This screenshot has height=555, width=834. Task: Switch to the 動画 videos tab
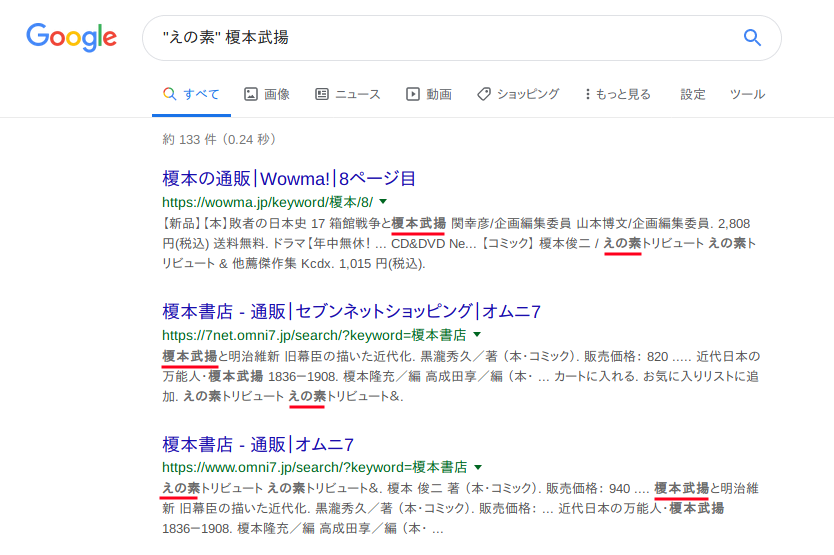(429, 94)
